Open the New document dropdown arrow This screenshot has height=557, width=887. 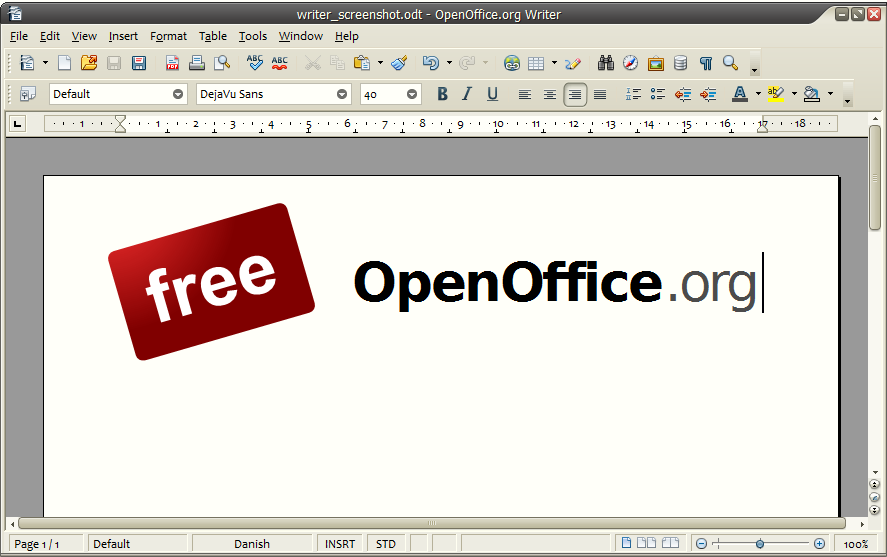pos(45,63)
